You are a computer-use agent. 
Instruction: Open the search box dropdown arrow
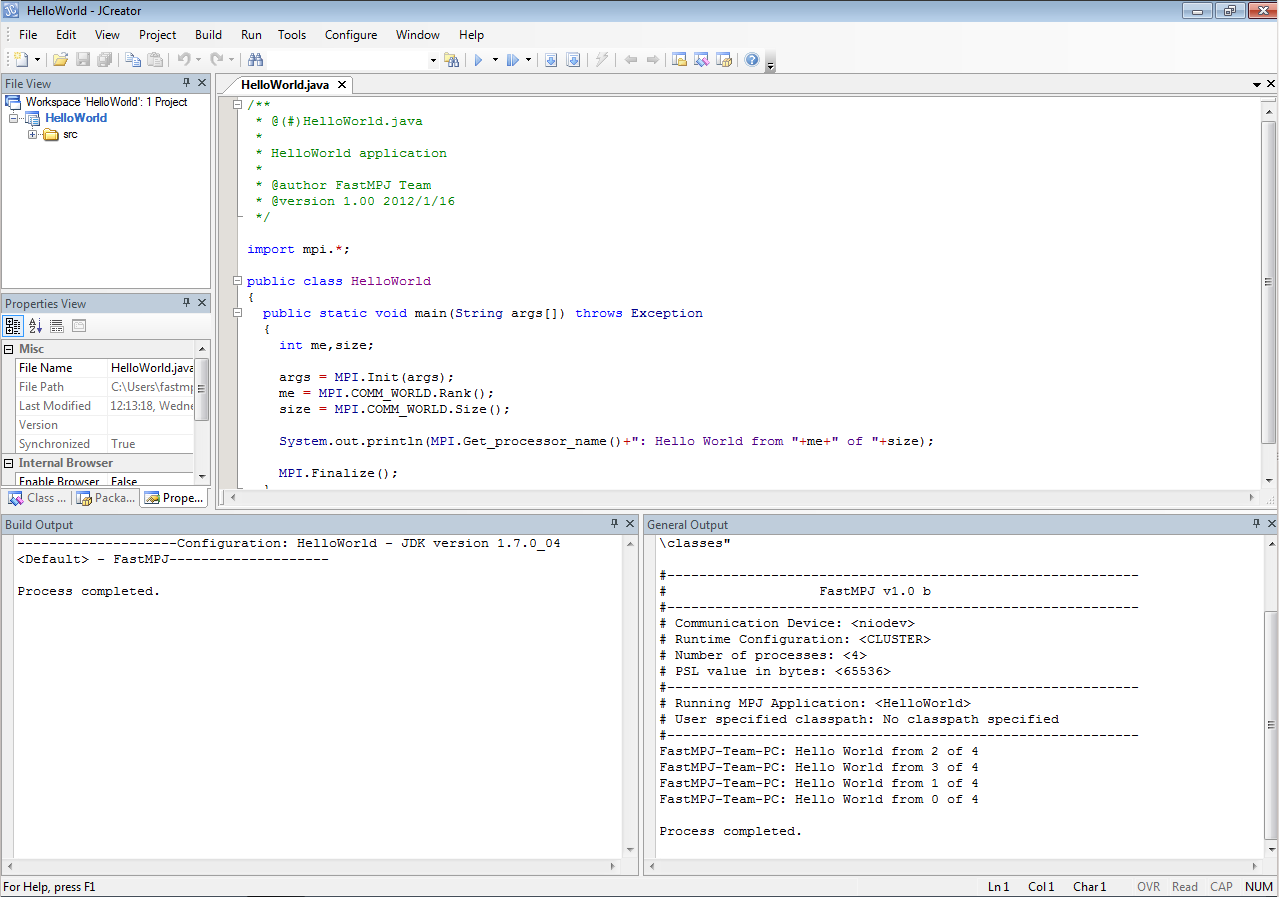[x=433, y=60]
